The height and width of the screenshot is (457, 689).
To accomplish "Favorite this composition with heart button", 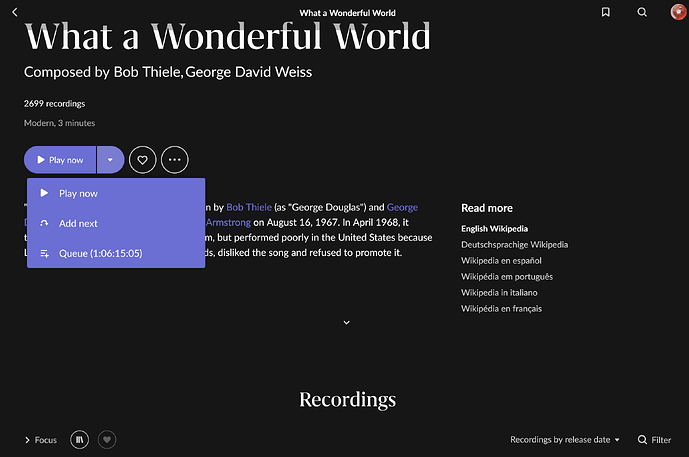I will (x=142, y=160).
